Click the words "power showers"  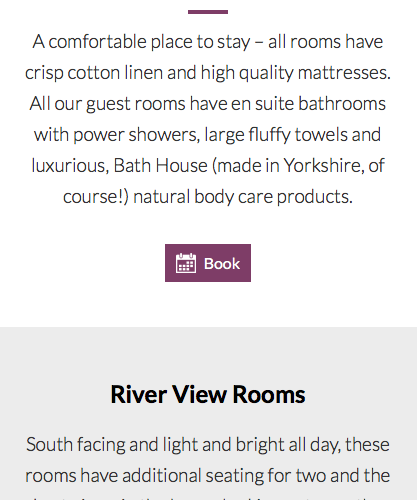point(135,135)
